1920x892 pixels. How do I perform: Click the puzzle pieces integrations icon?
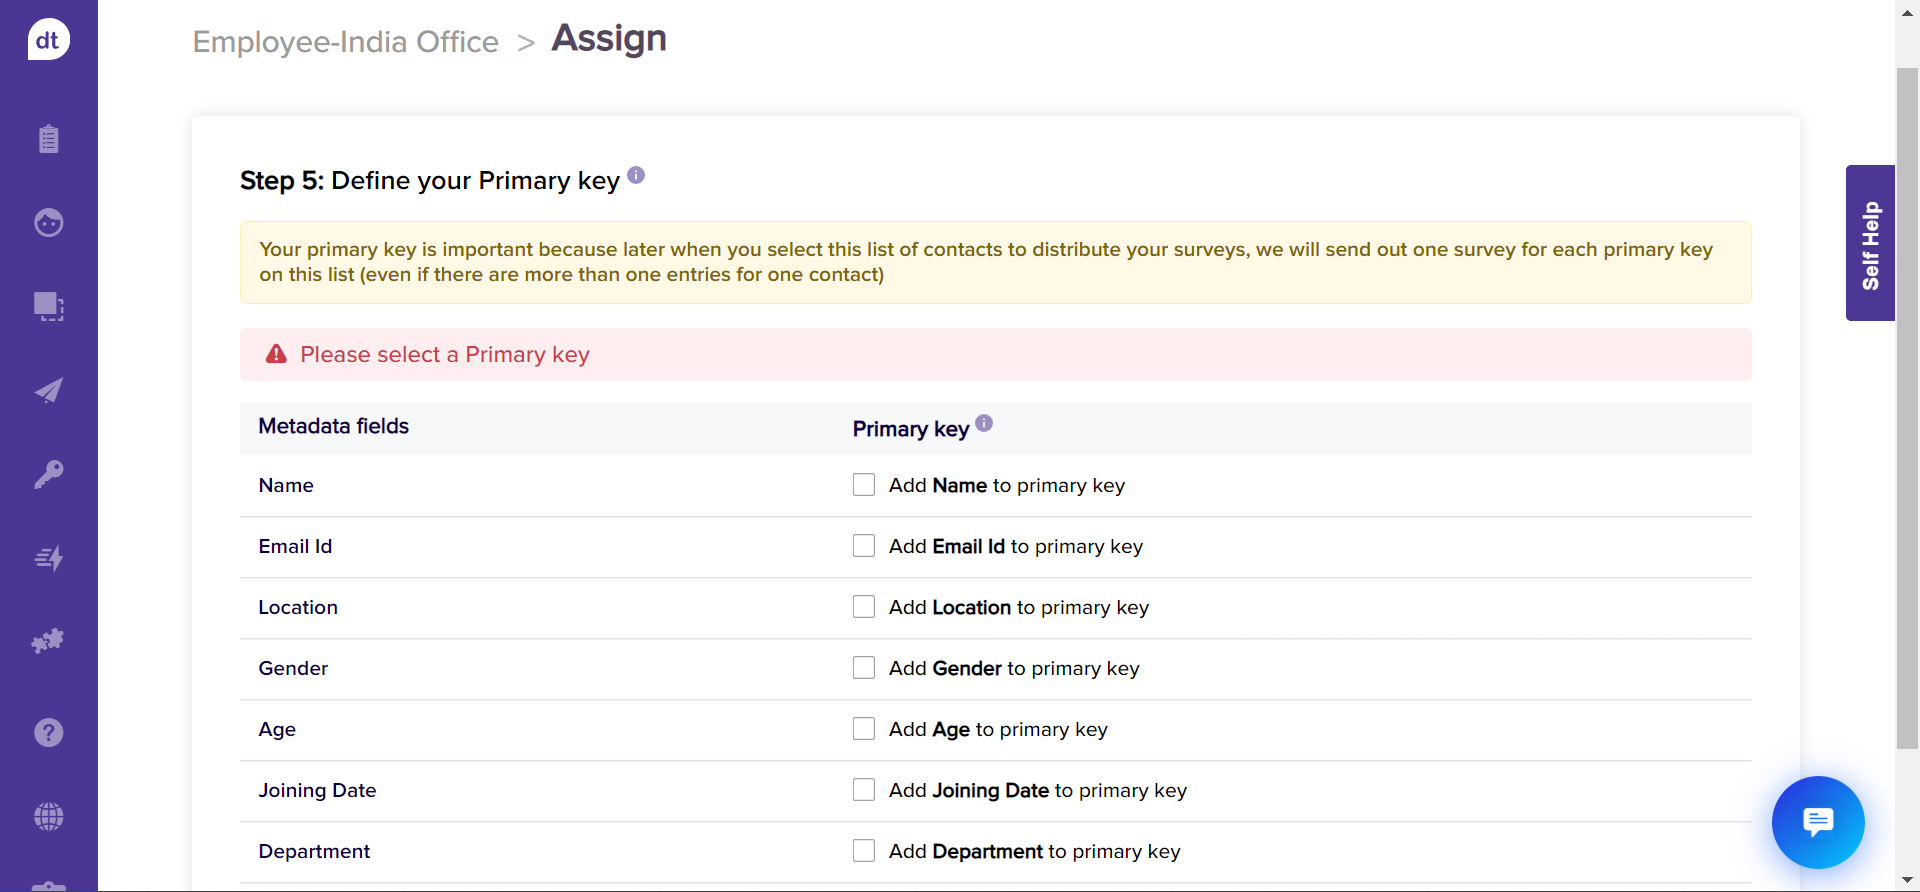[x=48, y=641]
